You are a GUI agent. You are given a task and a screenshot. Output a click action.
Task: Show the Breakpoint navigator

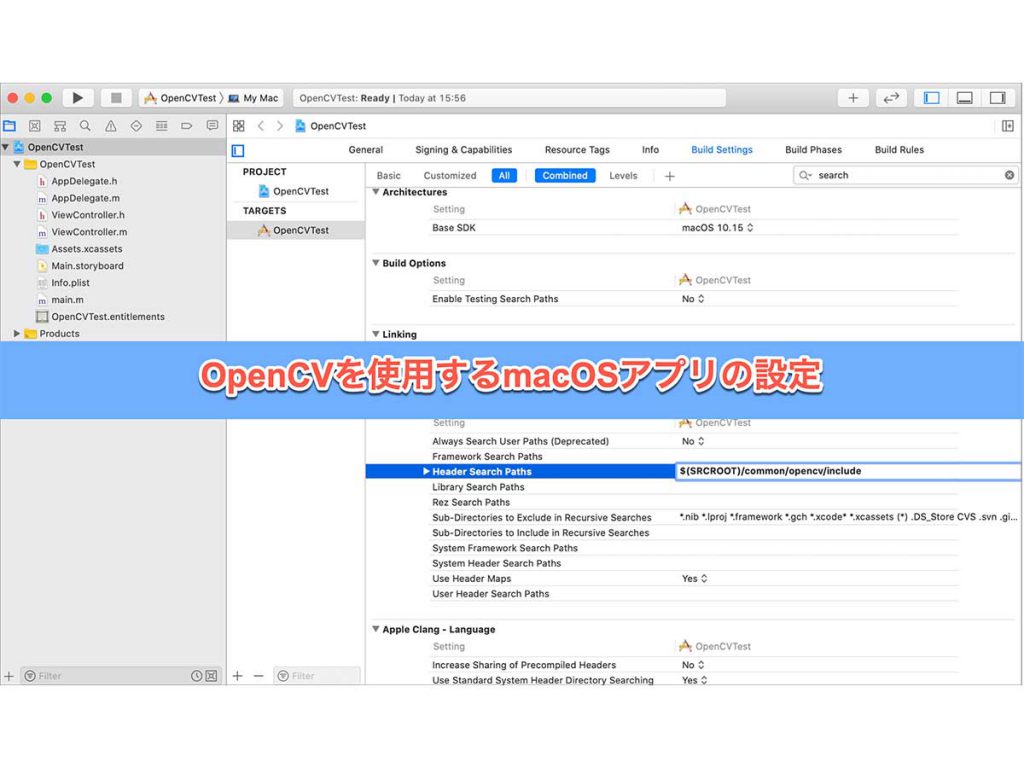coord(187,126)
